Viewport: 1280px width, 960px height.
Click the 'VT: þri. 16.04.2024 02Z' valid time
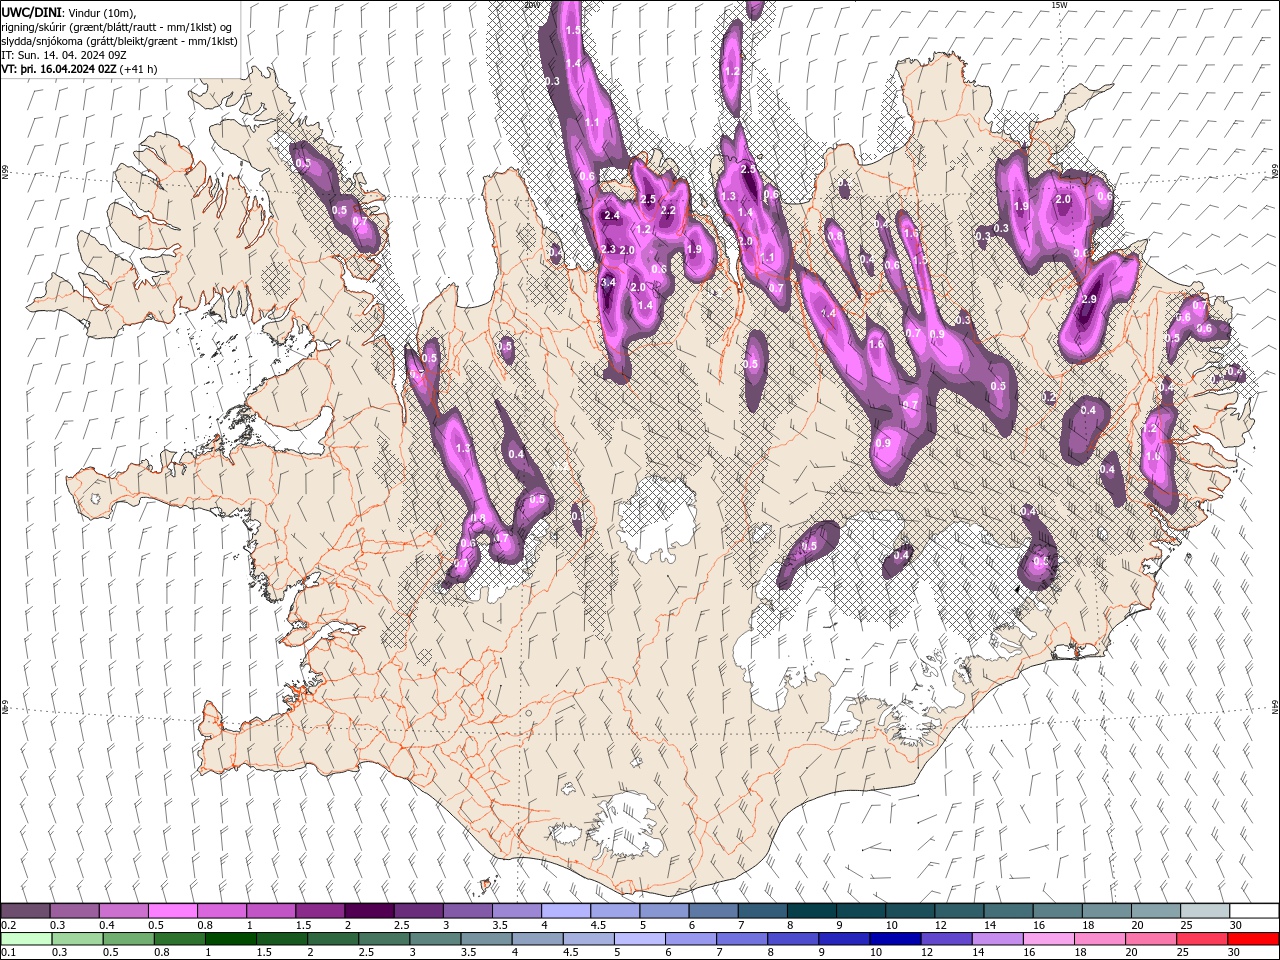(x=59, y=69)
